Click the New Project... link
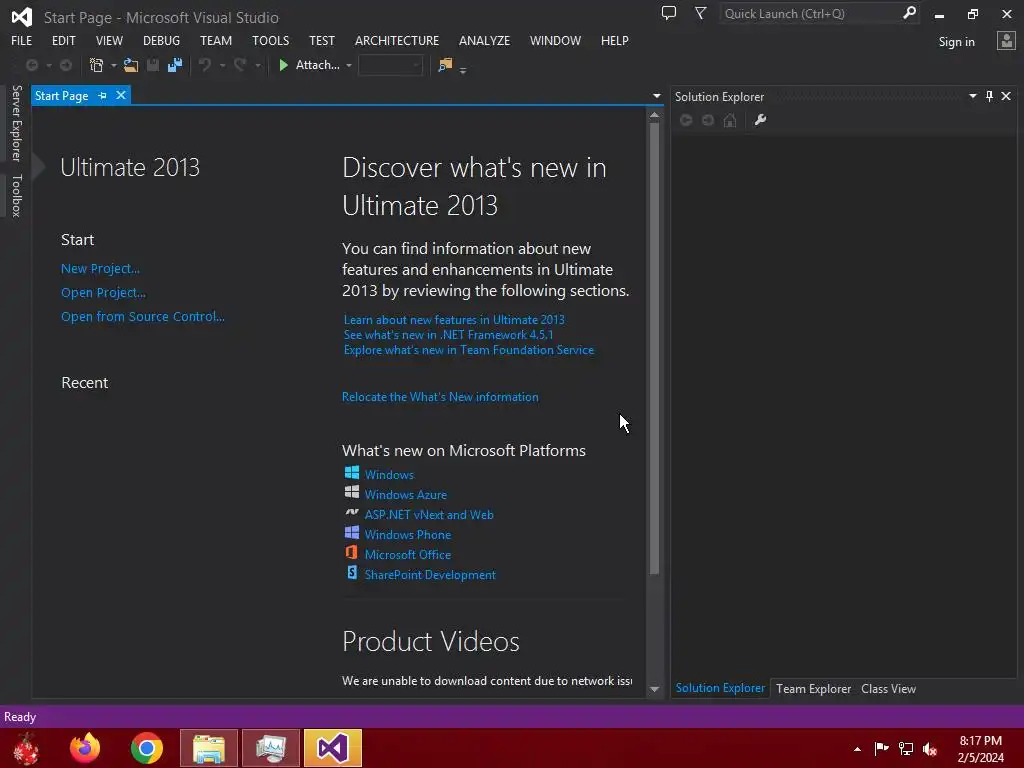 point(100,268)
